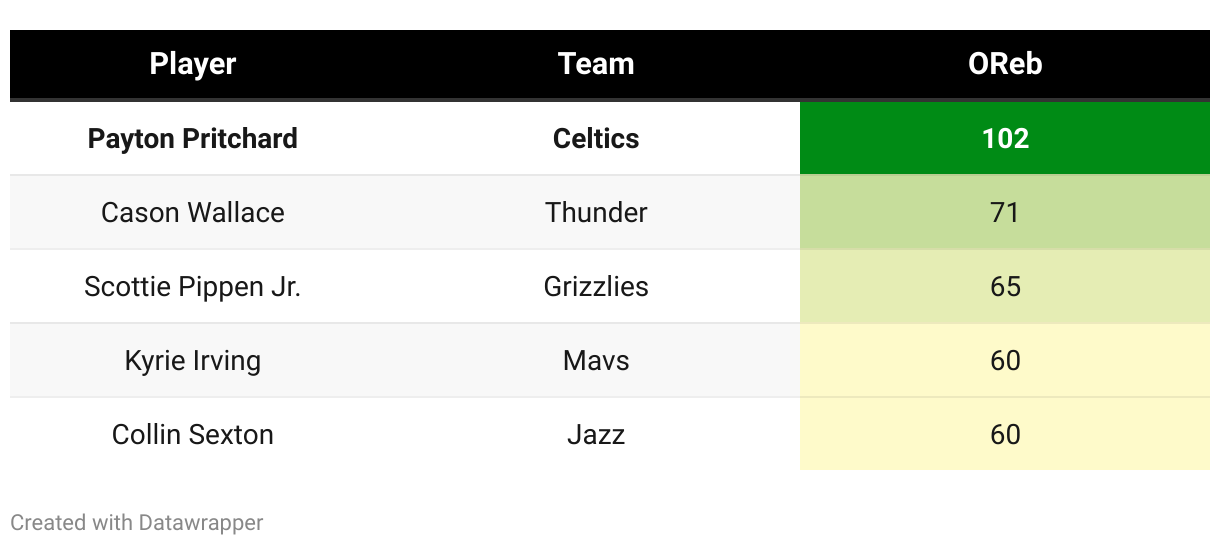Select the Scottie Pippen Jr. cell

coord(193,286)
